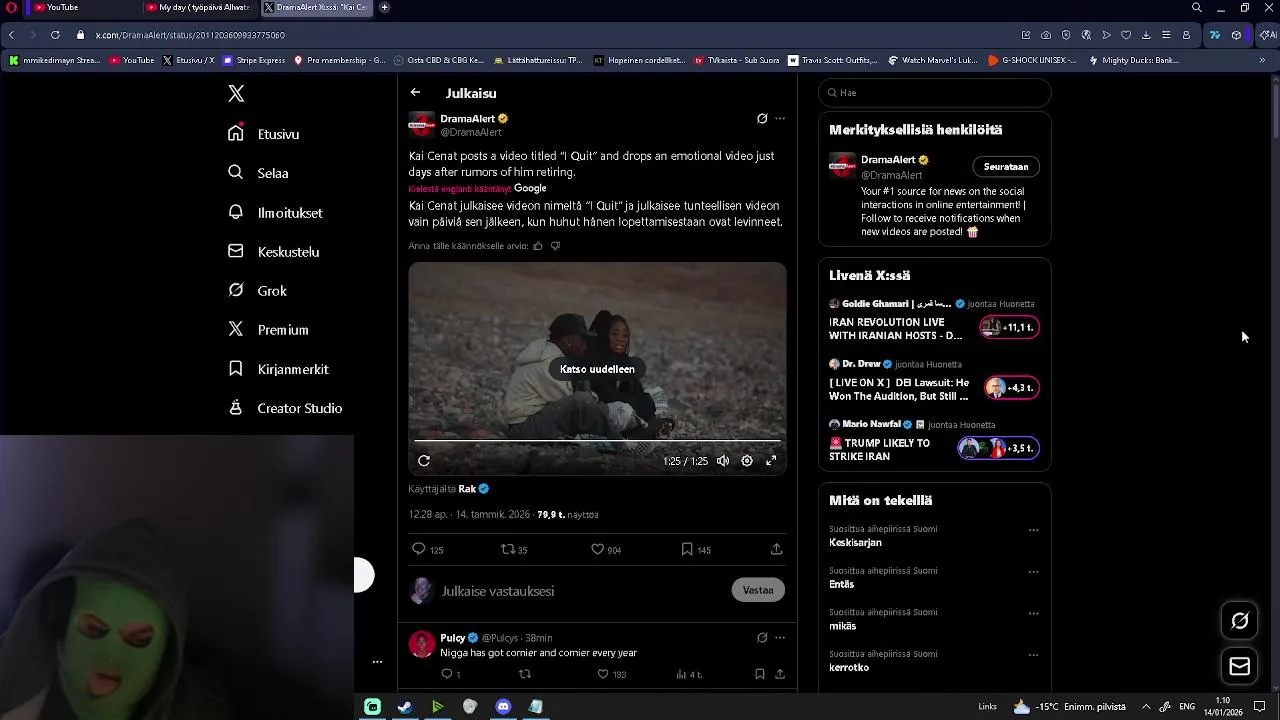Open Etusivu home page
Image resolution: width=1280 pixels, height=720 pixels.
tap(264, 134)
